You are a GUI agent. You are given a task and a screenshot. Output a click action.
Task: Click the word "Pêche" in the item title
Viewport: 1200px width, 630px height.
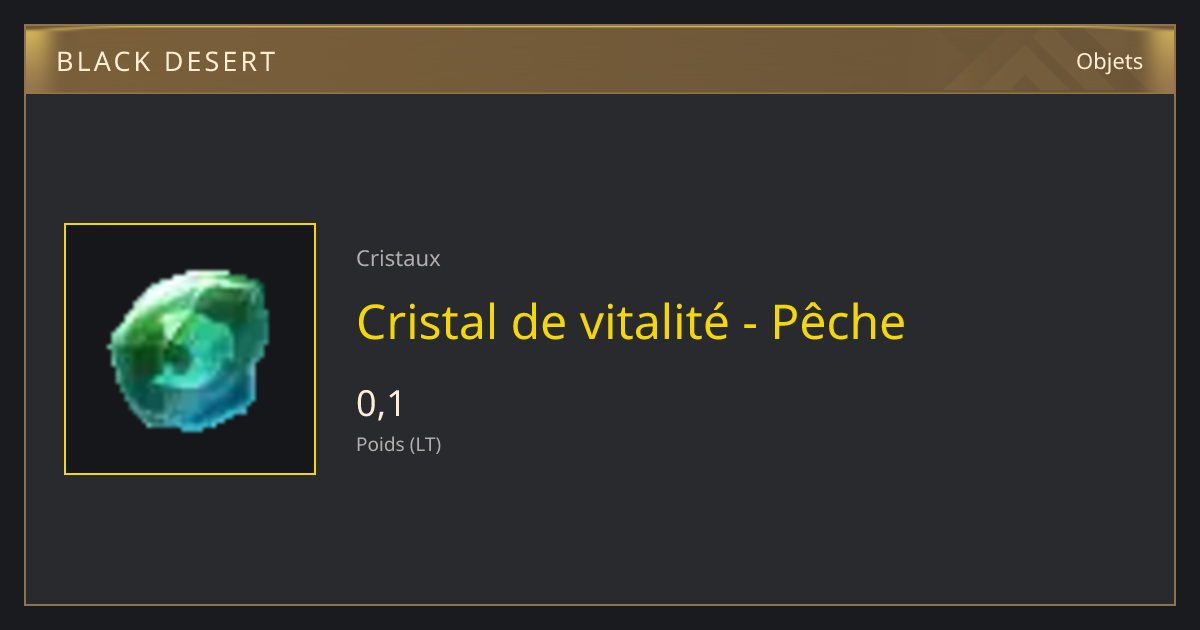click(838, 322)
